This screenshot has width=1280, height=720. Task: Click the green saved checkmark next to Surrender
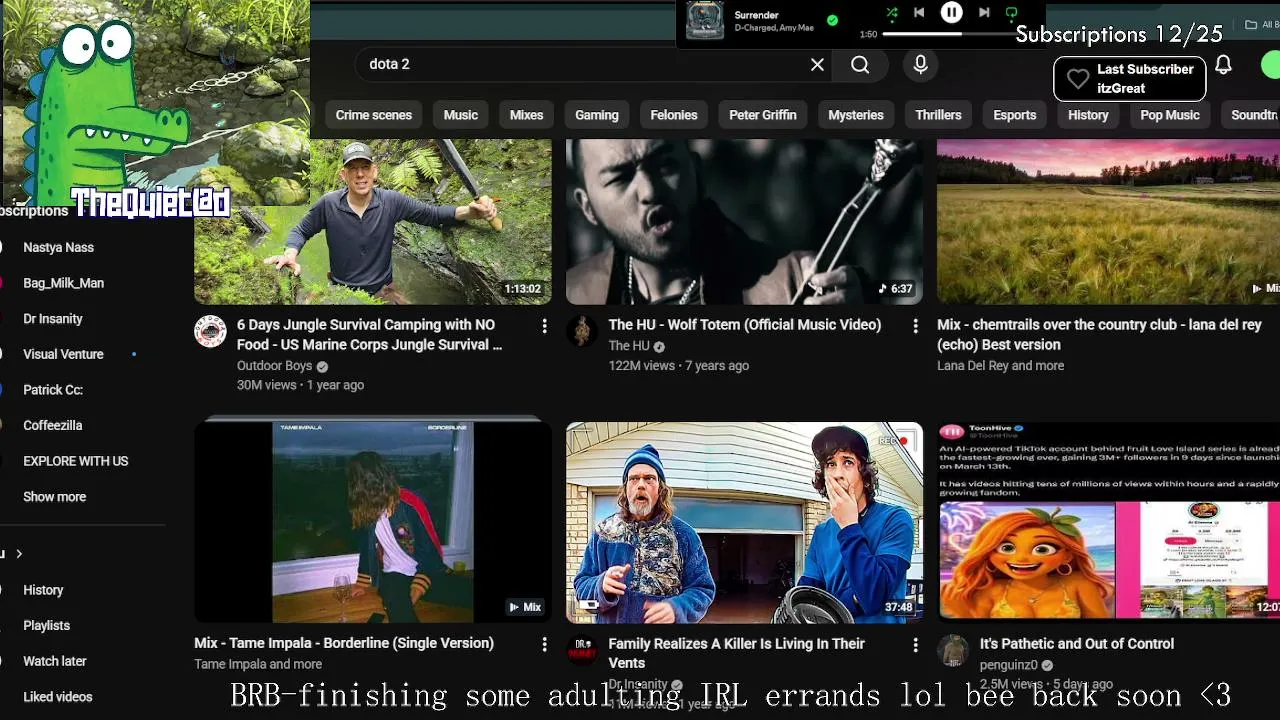(832, 20)
